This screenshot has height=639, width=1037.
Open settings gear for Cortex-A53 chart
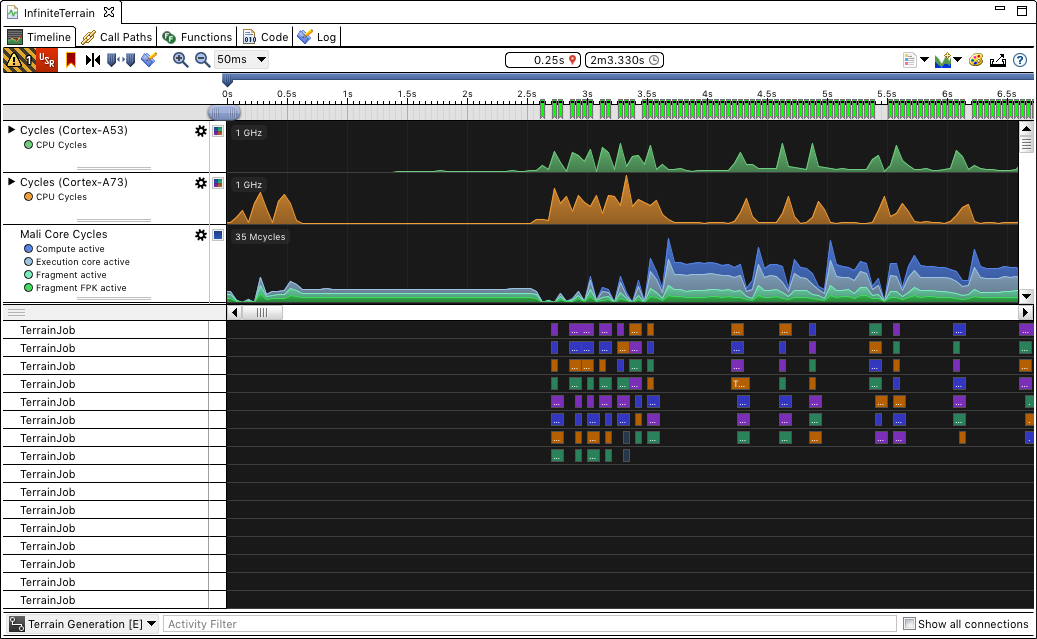point(201,131)
